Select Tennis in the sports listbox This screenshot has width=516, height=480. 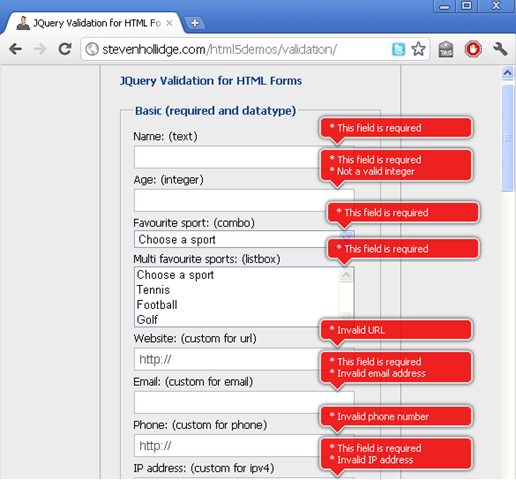(153, 290)
